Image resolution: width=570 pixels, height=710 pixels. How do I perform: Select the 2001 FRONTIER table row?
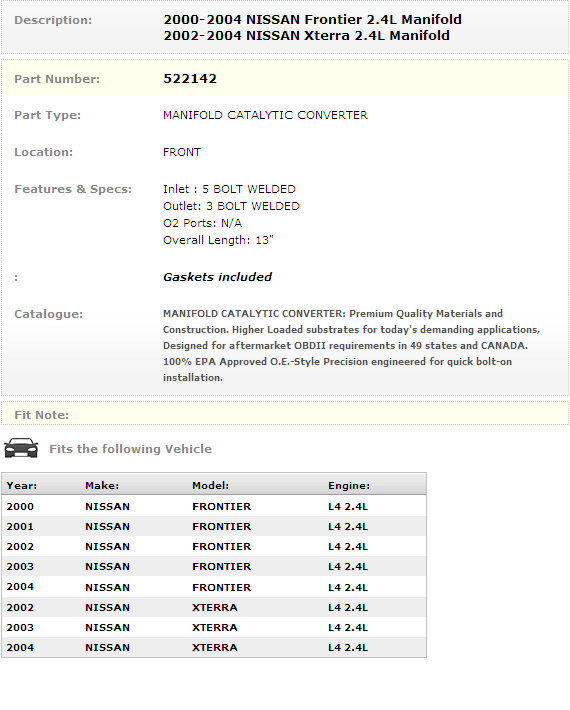point(214,526)
